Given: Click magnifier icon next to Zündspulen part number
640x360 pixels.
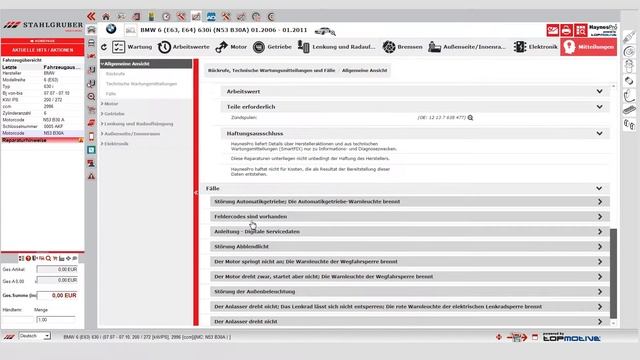Looking at the screenshot, I should point(470,118).
